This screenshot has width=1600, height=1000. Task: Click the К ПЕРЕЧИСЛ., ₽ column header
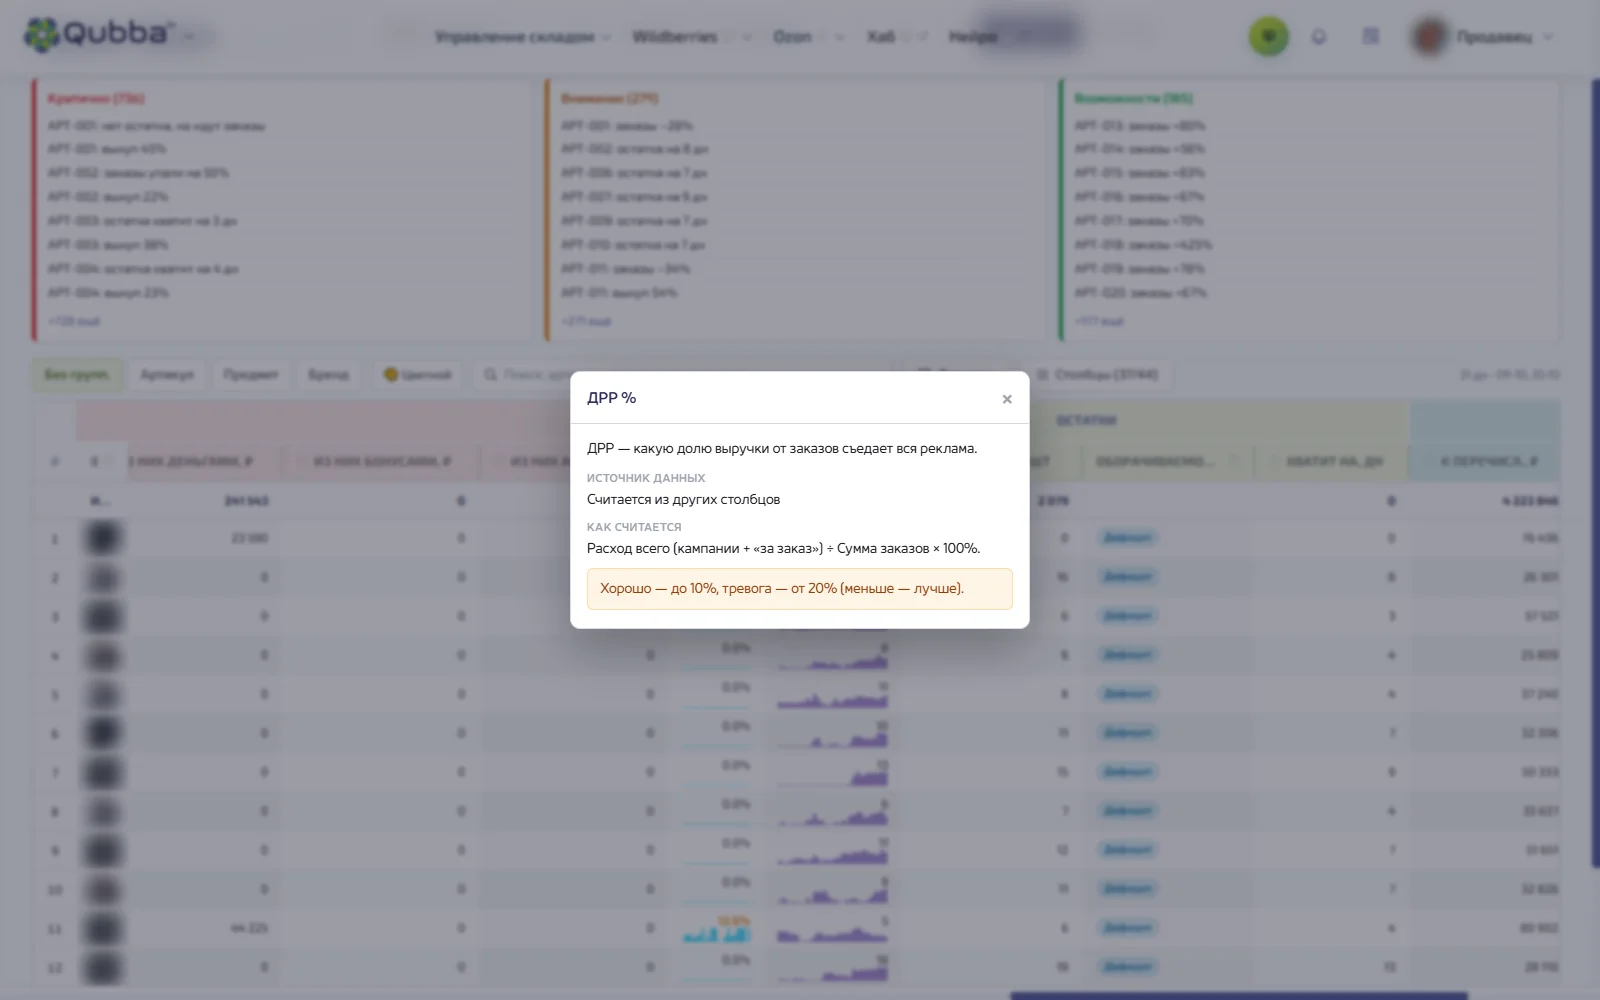(x=1485, y=461)
